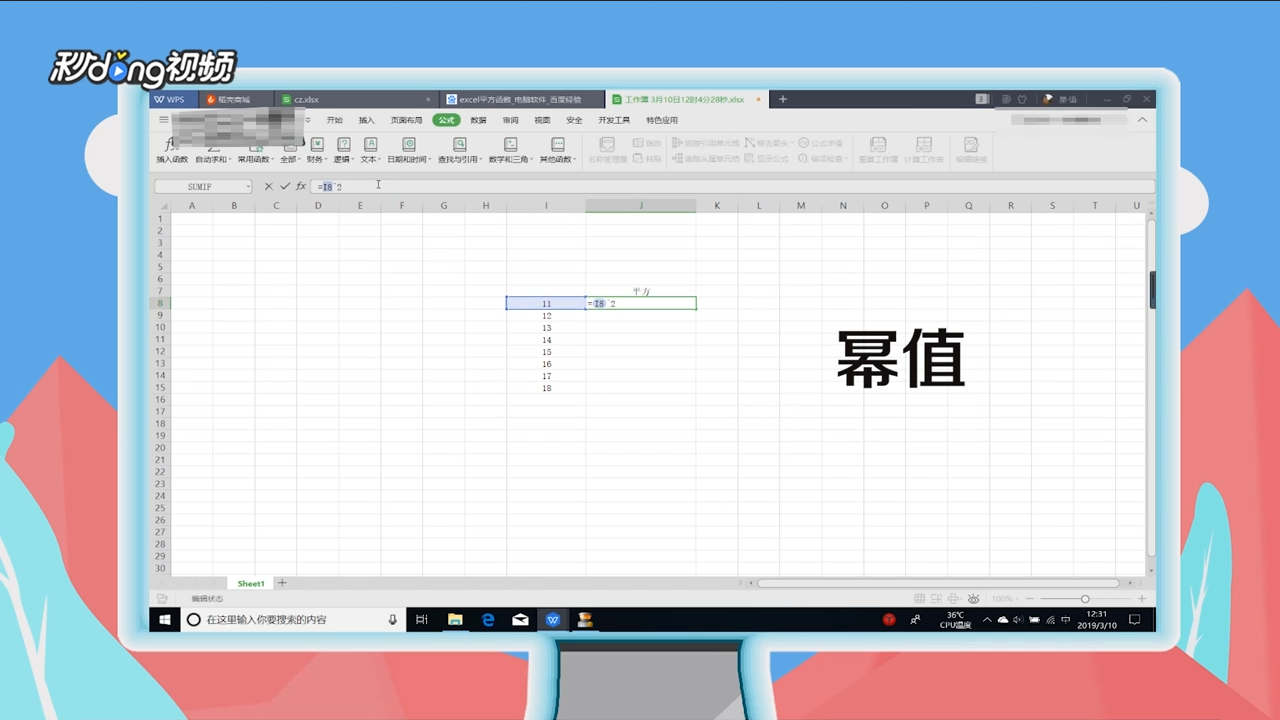Confirm formula entry with the checkmark icon
The height and width of the screenshot is (720, 1280).
pos(285,186)
